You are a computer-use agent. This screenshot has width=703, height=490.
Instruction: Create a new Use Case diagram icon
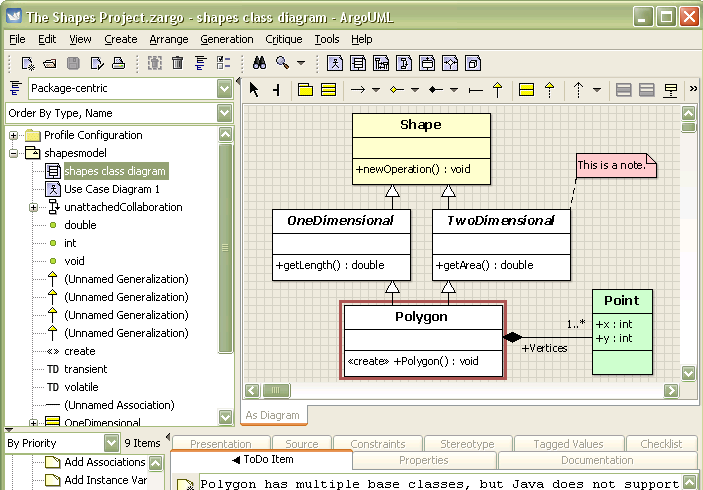(x=335, y=63)
